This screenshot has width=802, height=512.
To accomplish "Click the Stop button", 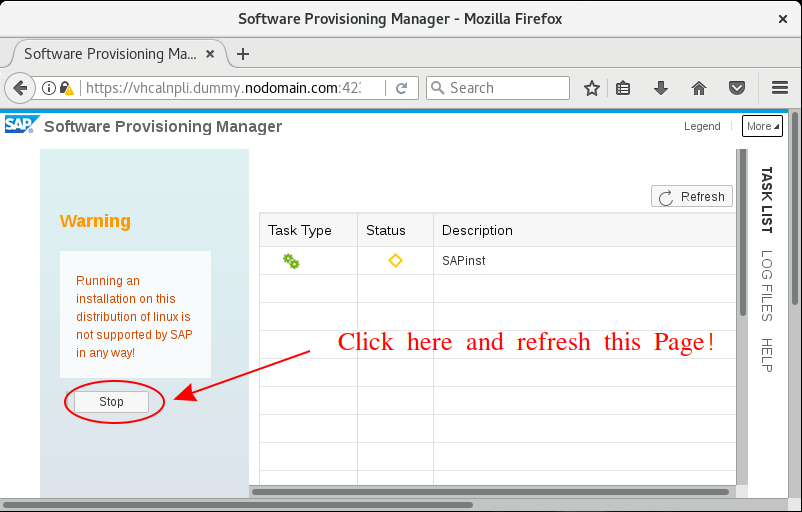I will pos(112,402).
